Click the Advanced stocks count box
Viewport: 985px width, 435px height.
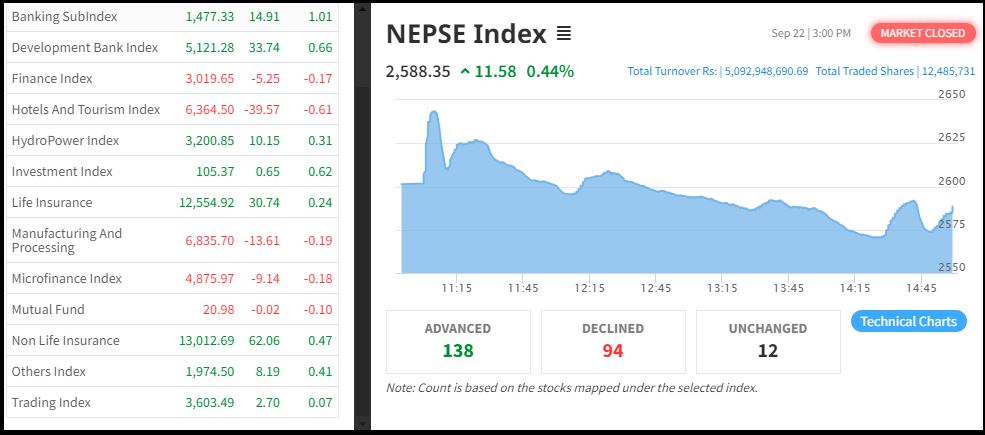458,341
